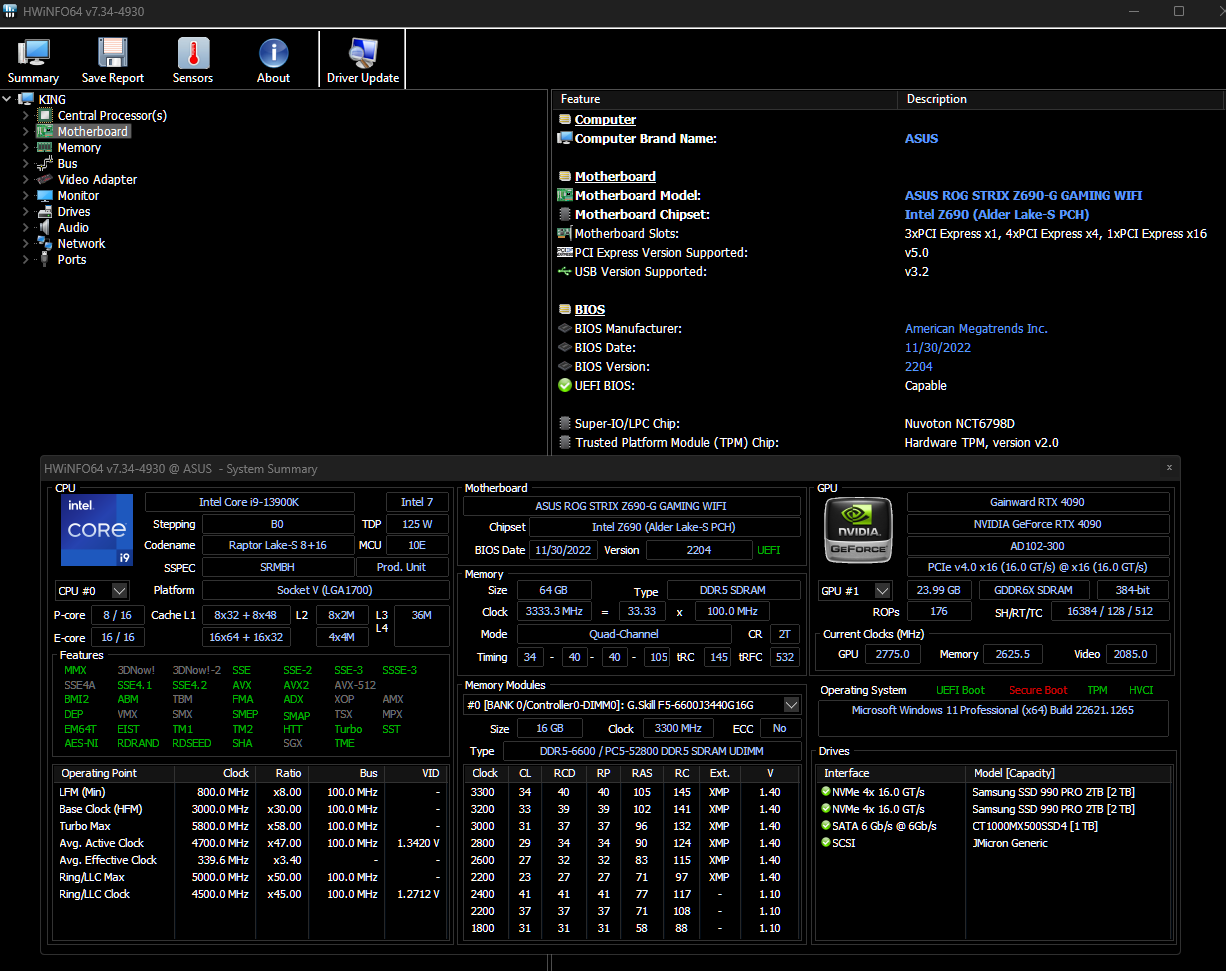Click ASUS ROG STRIX Z690-G GAMING WIFI description link
The image size is (1226, 971).
click(1023, 195)
